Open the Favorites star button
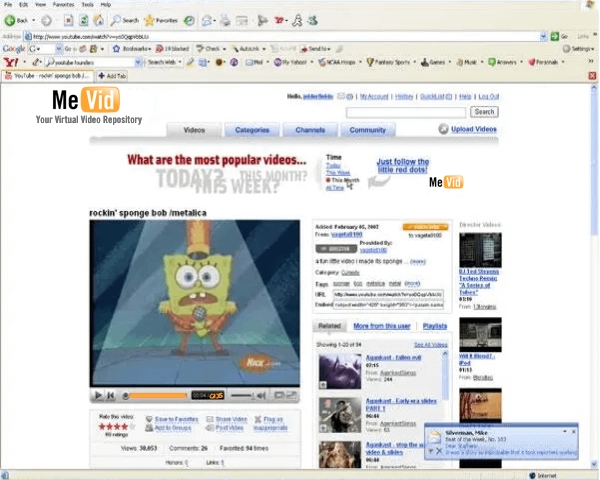600x480 pixels. pyautogui.click(x=161, y=20)
